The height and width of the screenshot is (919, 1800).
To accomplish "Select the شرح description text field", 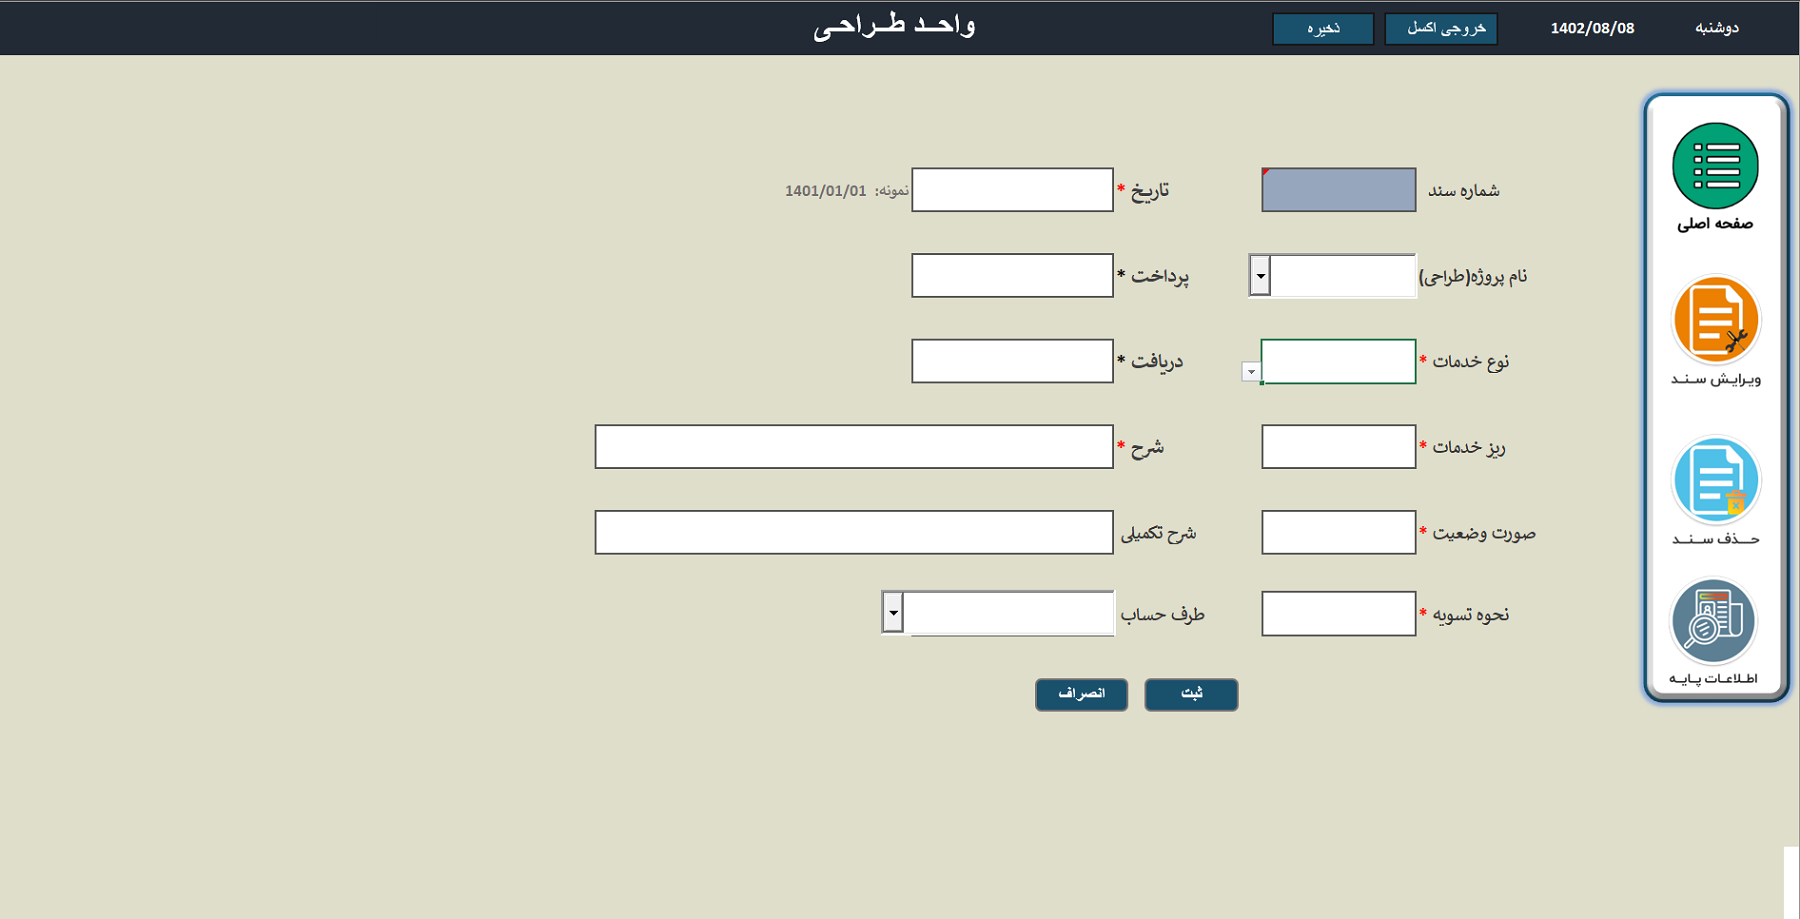I will tap(855, 446).
